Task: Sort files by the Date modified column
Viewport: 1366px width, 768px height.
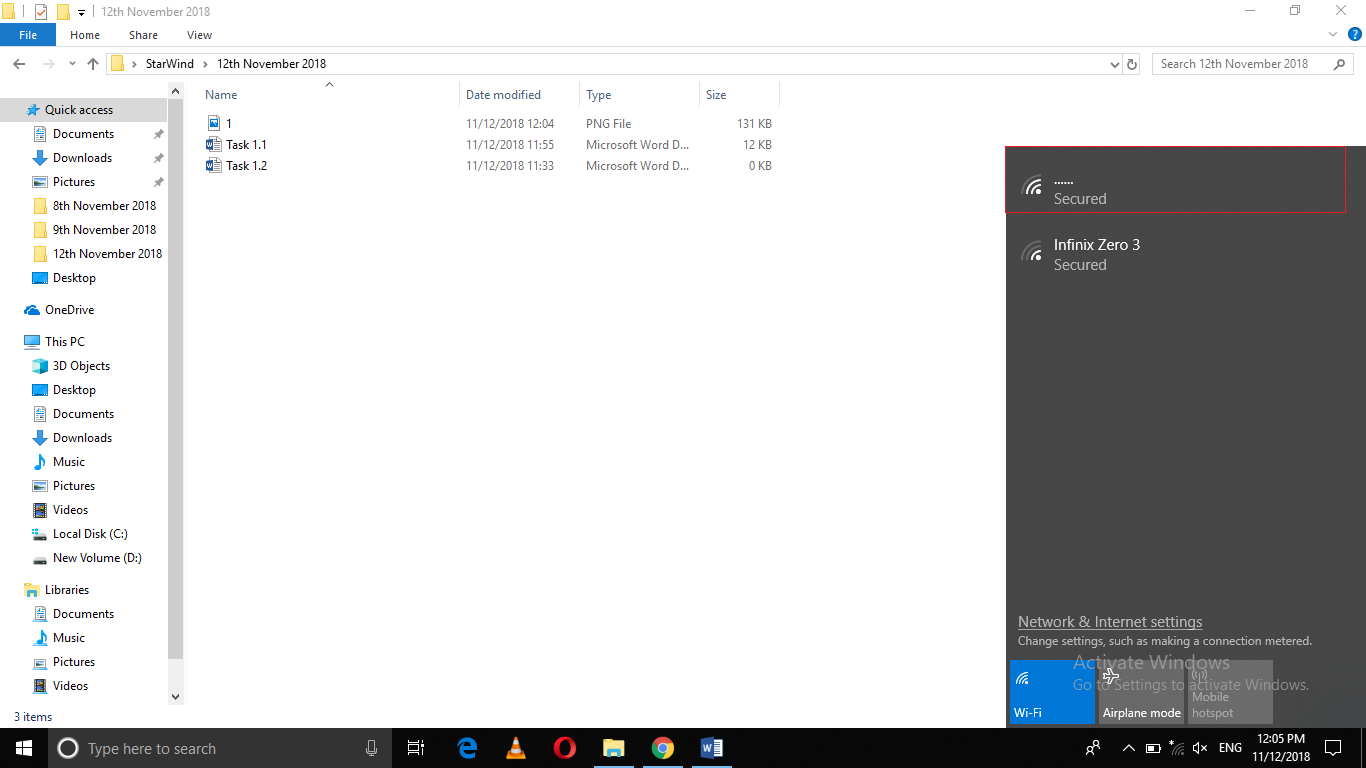Action: [x=504, y=94]
